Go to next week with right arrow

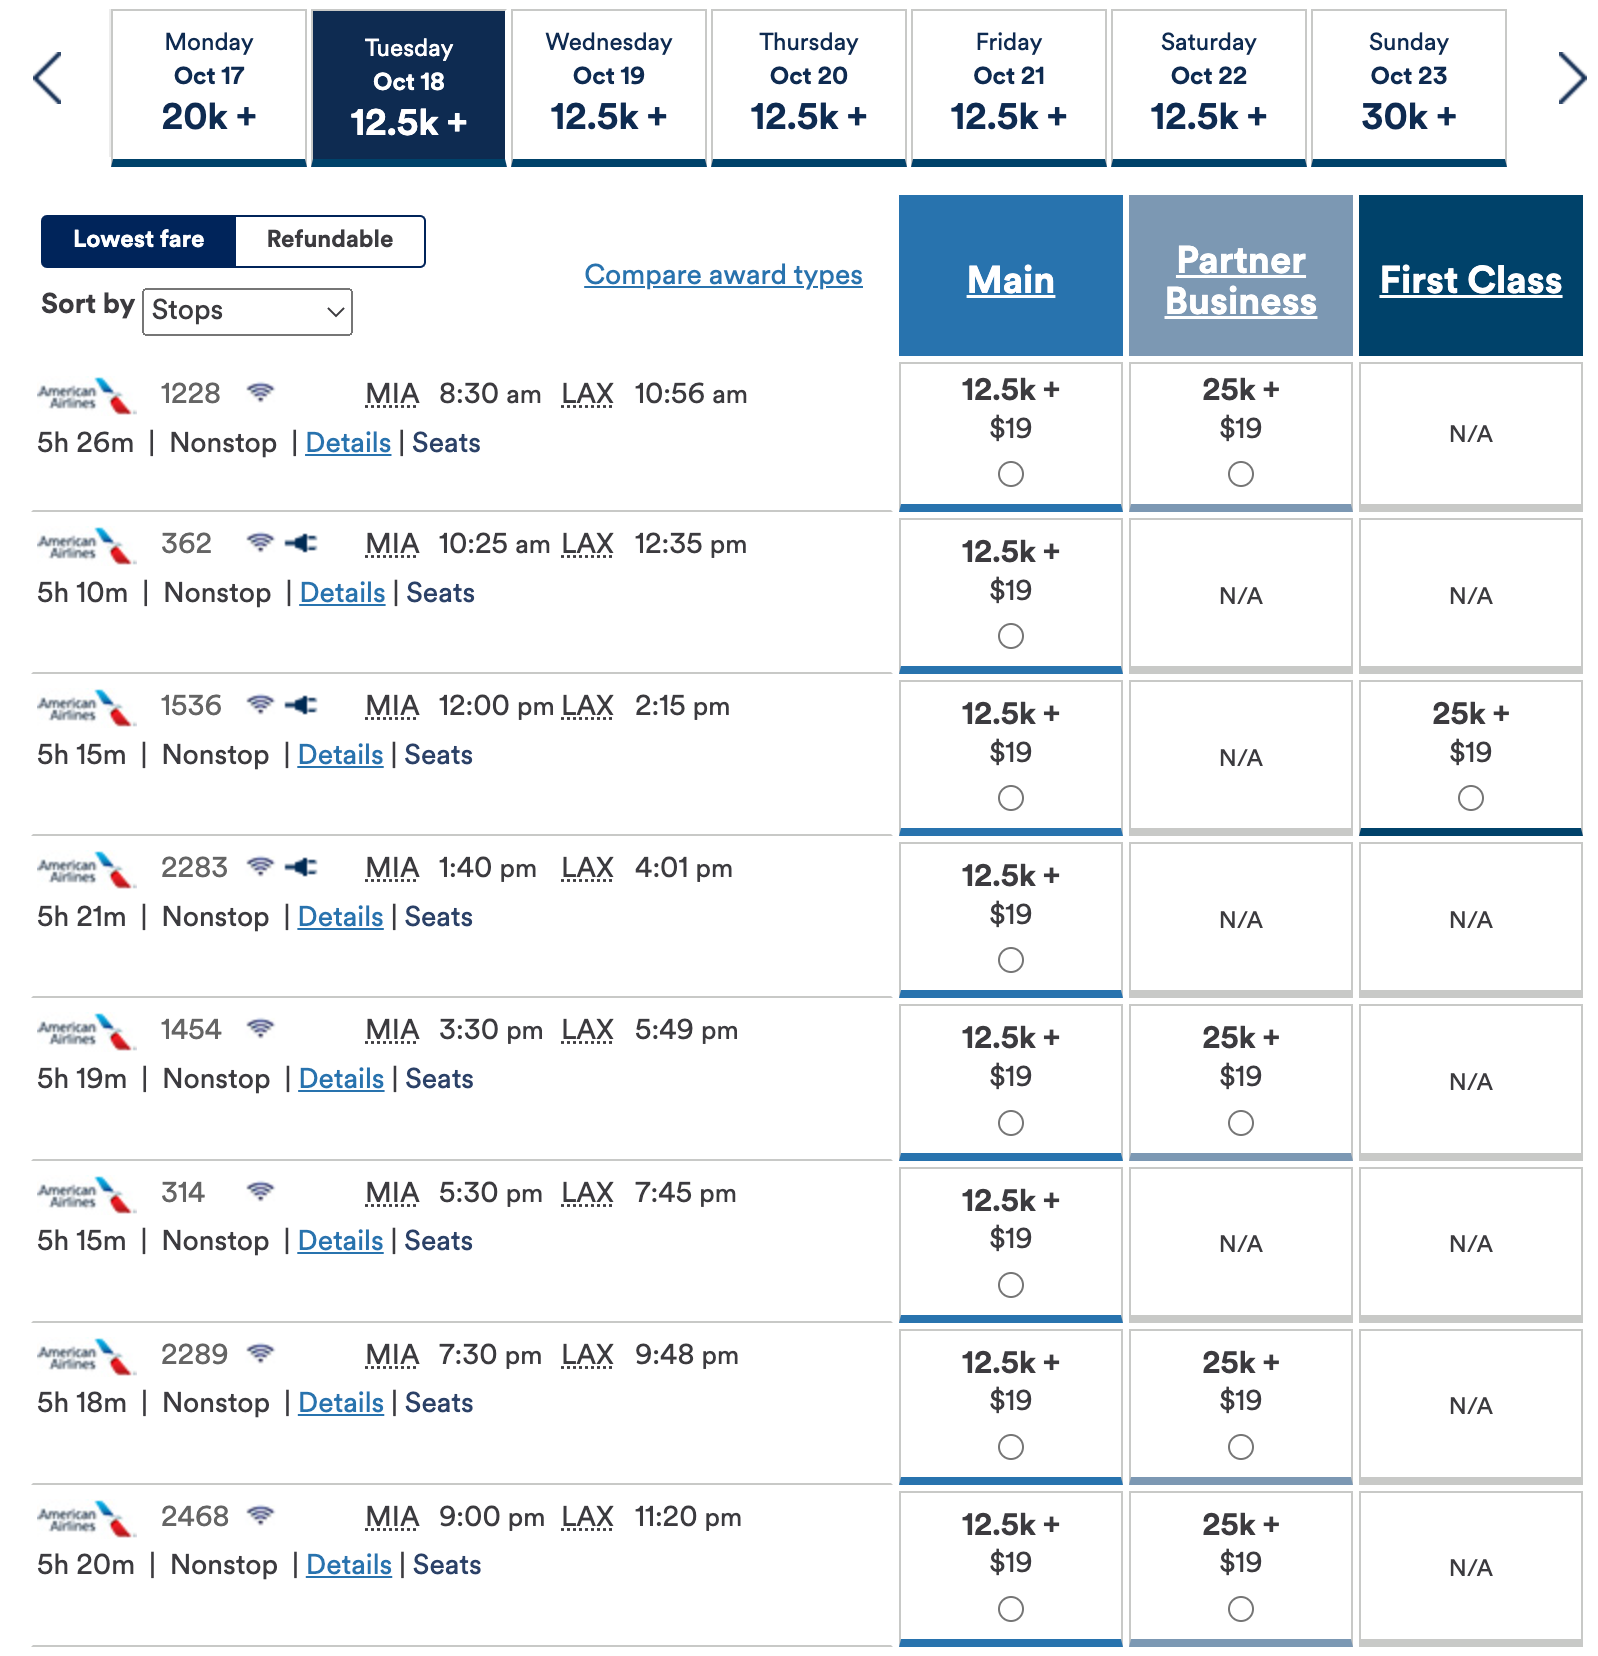(1572, 78)
